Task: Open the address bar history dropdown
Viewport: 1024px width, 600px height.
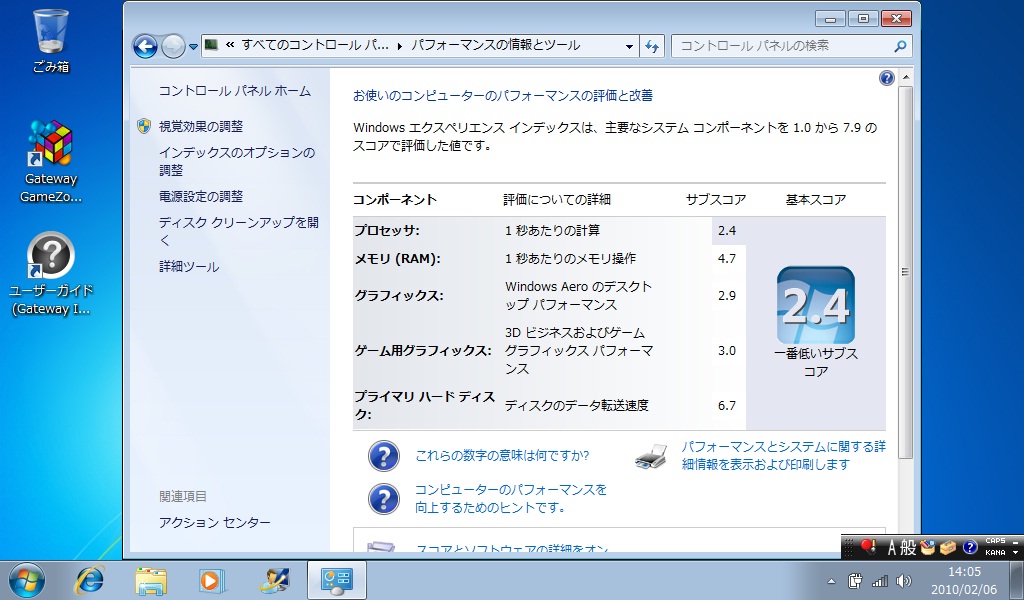Action: click(629, 47)
